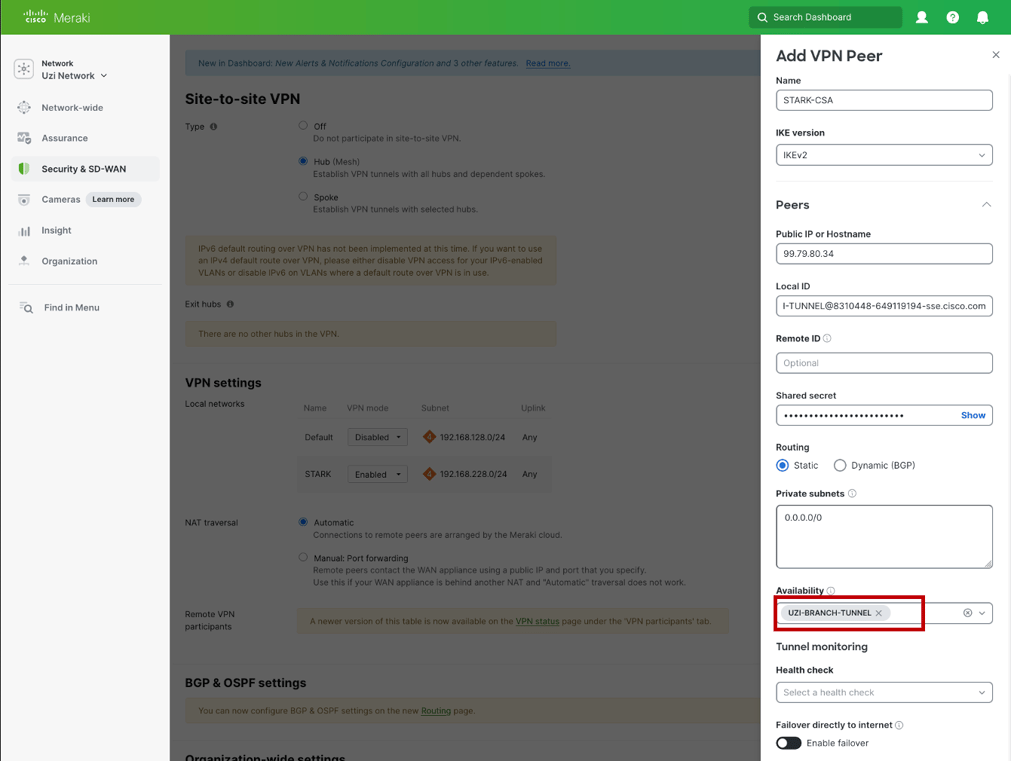
Task: Click the Name input field
Action: (884, 100)
